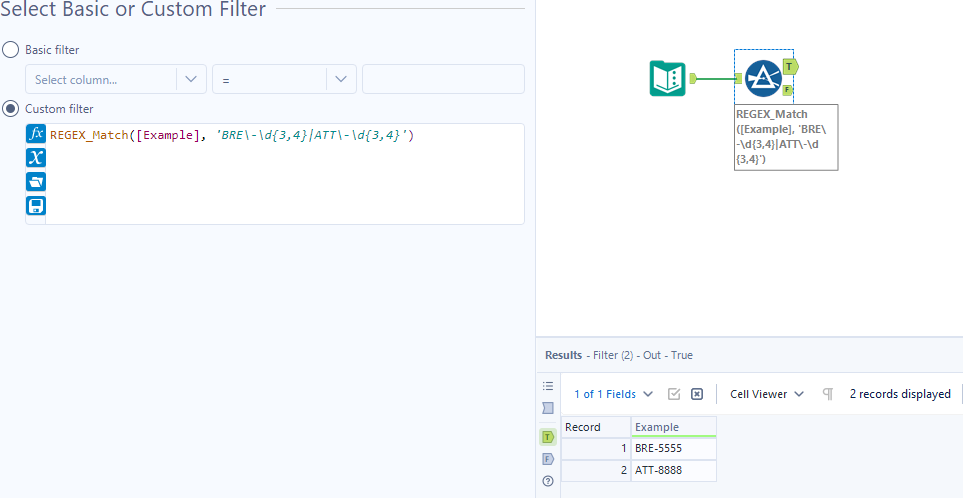Click the checkmark data cleanse icon

pyautogui.click(x=674, y=394)
